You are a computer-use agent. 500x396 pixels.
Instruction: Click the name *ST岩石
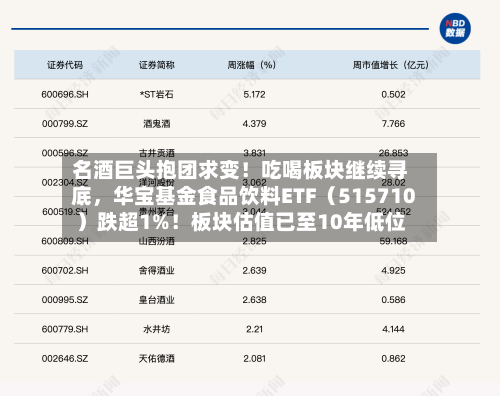coord(157,94)
